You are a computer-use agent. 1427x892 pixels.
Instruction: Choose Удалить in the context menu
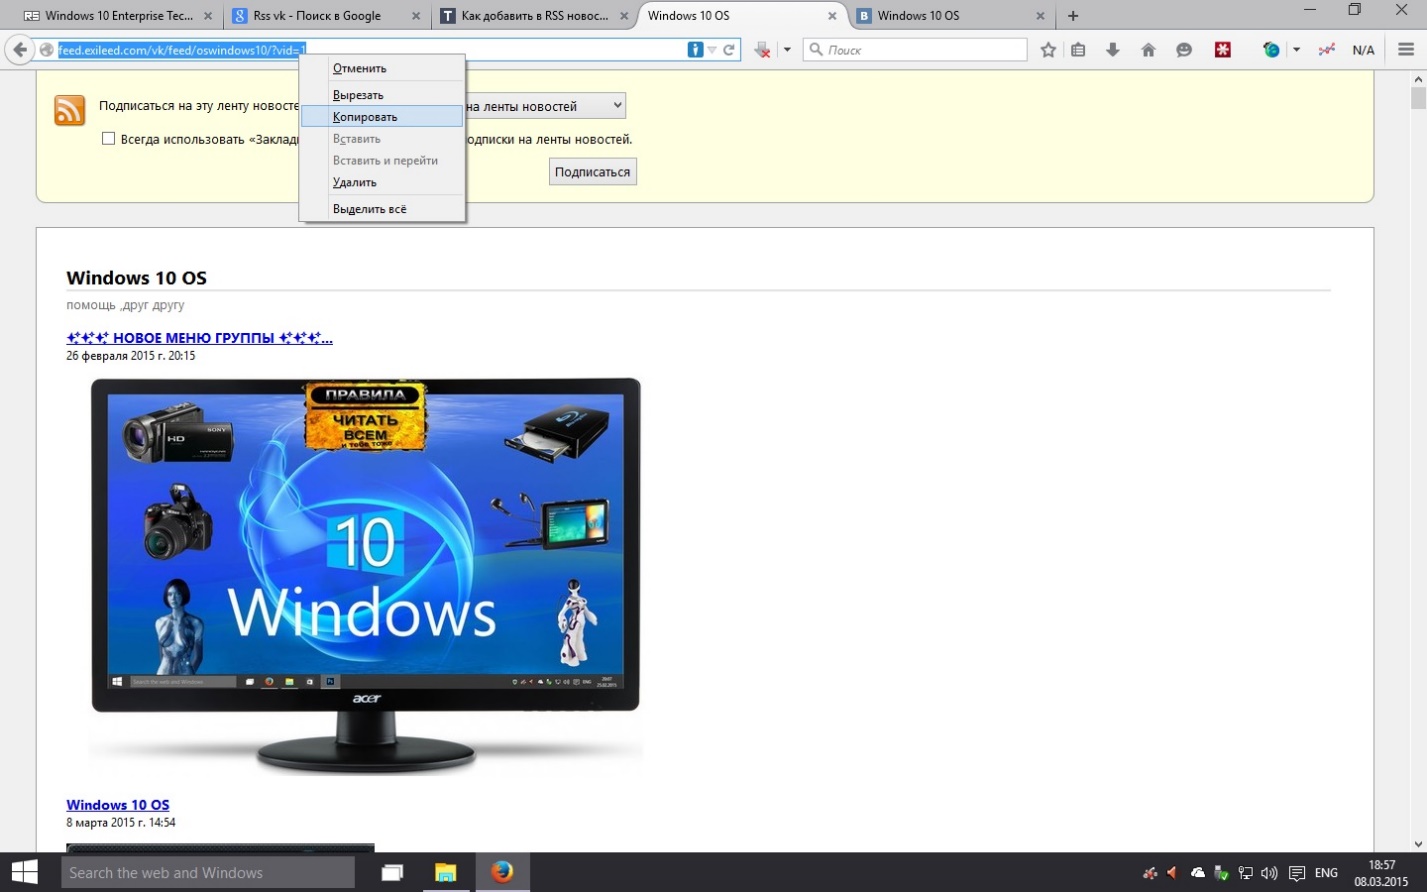click(382, 183)
